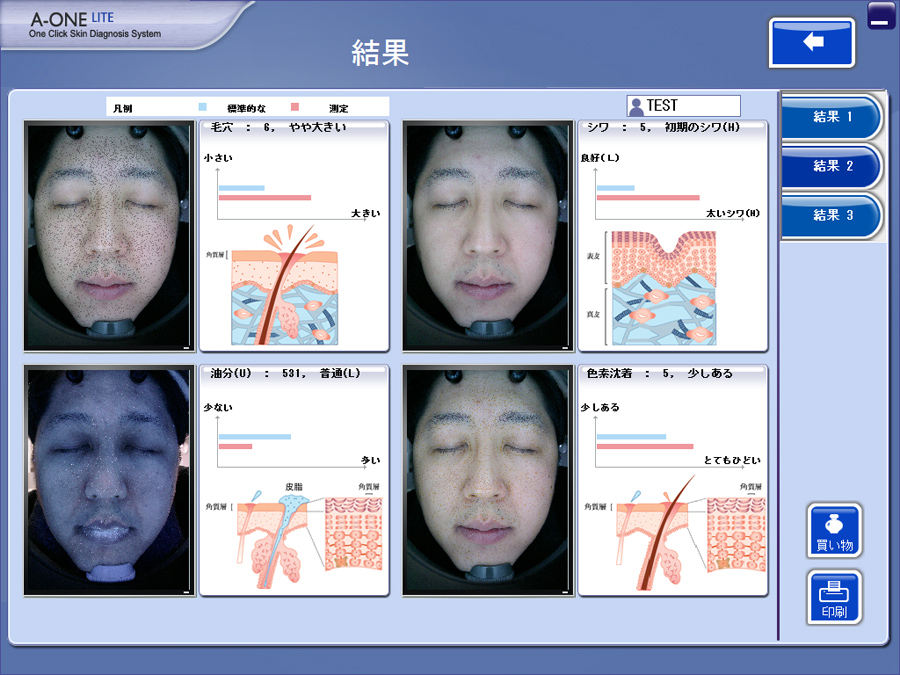This screenshot has width=900, height=675.
Task: Open the wrinkle analysis face photo
Action: tap(487, 236)
